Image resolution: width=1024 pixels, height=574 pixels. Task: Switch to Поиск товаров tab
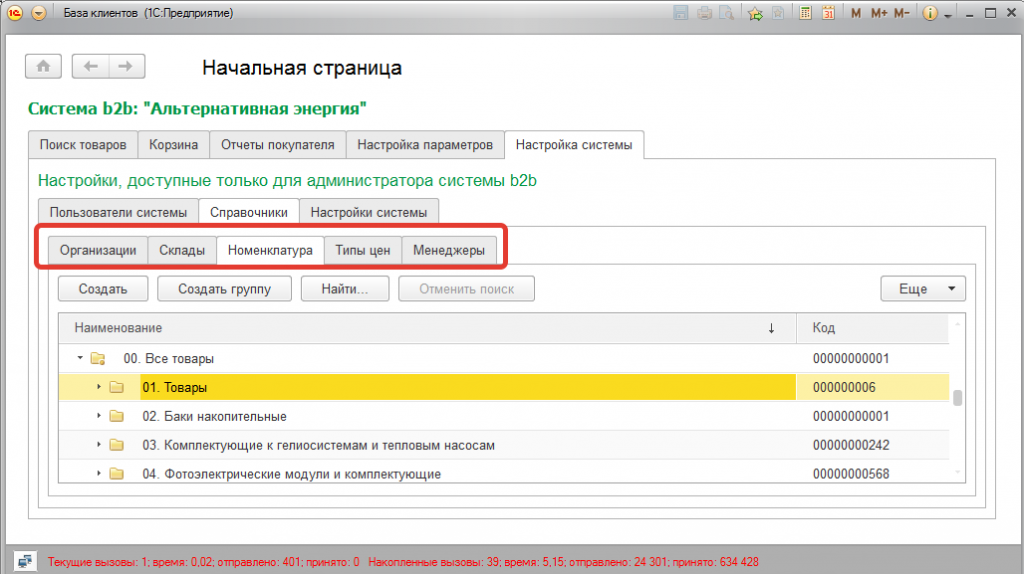(x=83, y=145)
